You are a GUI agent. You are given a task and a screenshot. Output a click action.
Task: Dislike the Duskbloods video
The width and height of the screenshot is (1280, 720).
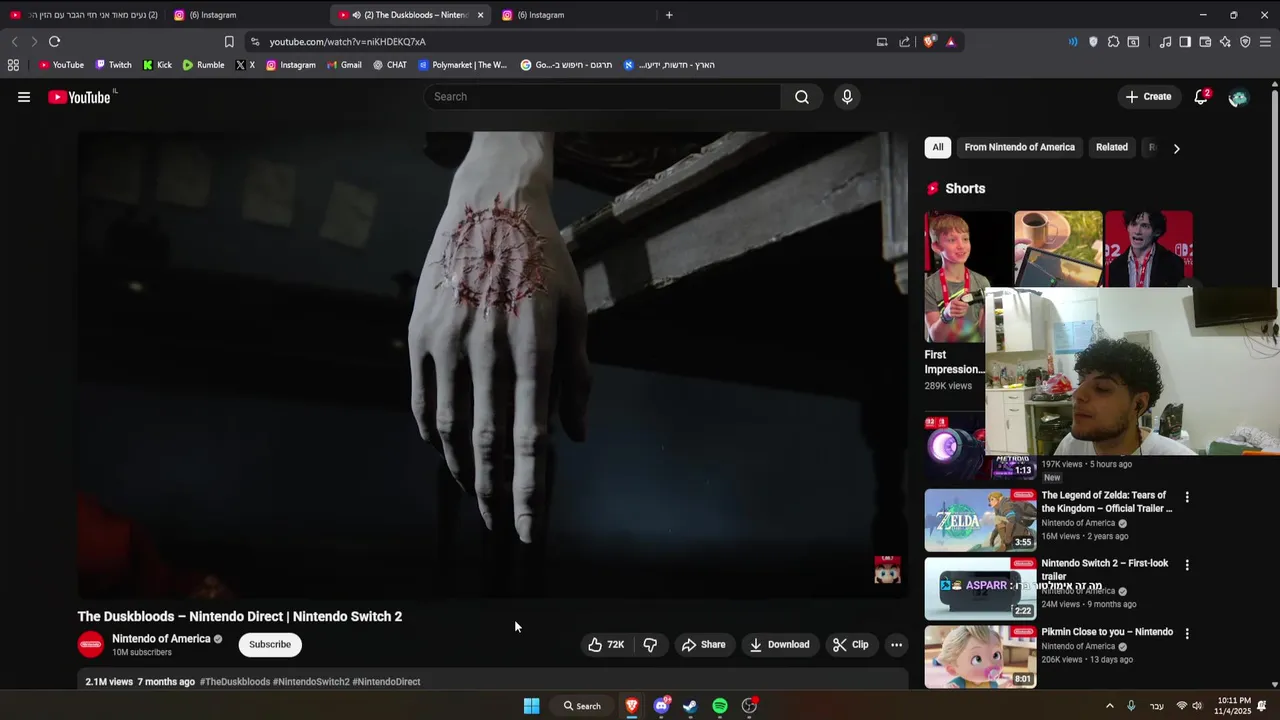650,645
